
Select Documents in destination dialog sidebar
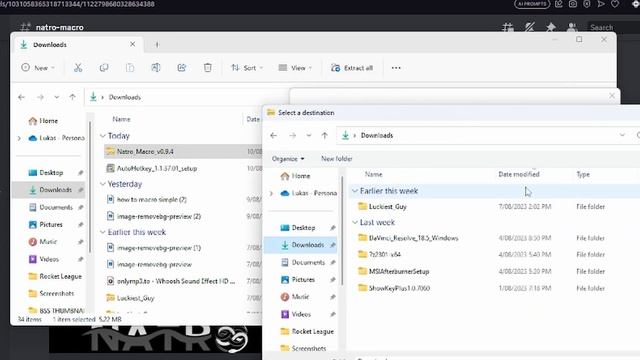(308, 262)
